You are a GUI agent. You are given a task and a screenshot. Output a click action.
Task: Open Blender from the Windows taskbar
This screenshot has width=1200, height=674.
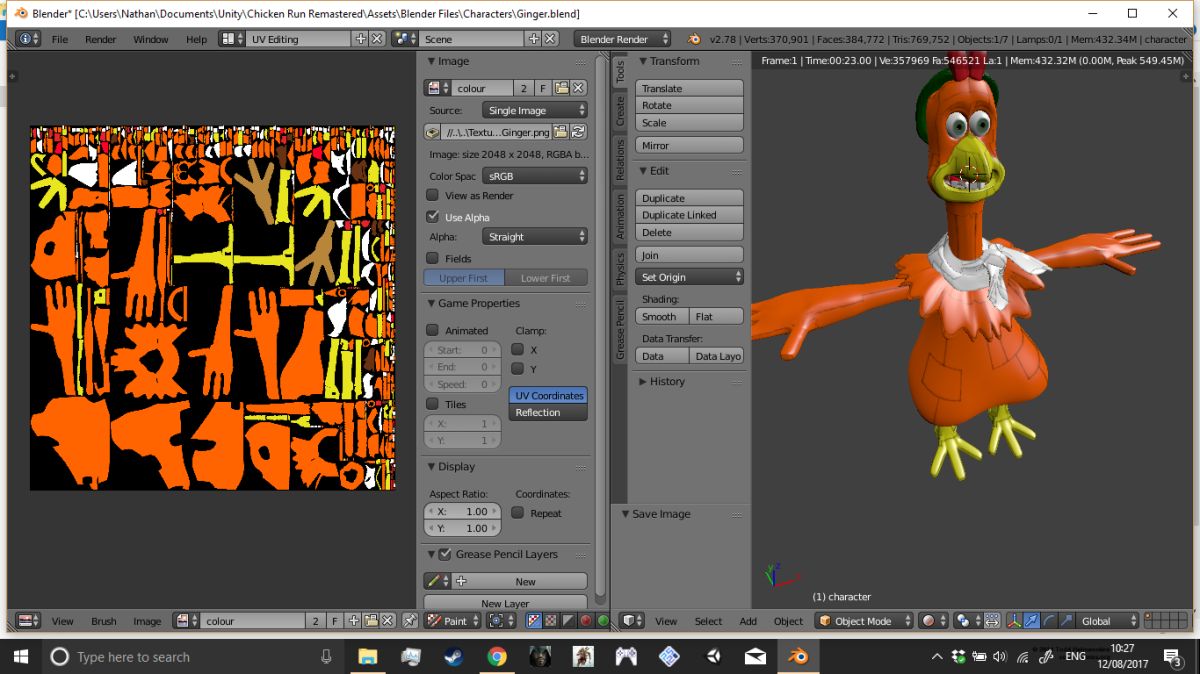click(x=798, y=657)
